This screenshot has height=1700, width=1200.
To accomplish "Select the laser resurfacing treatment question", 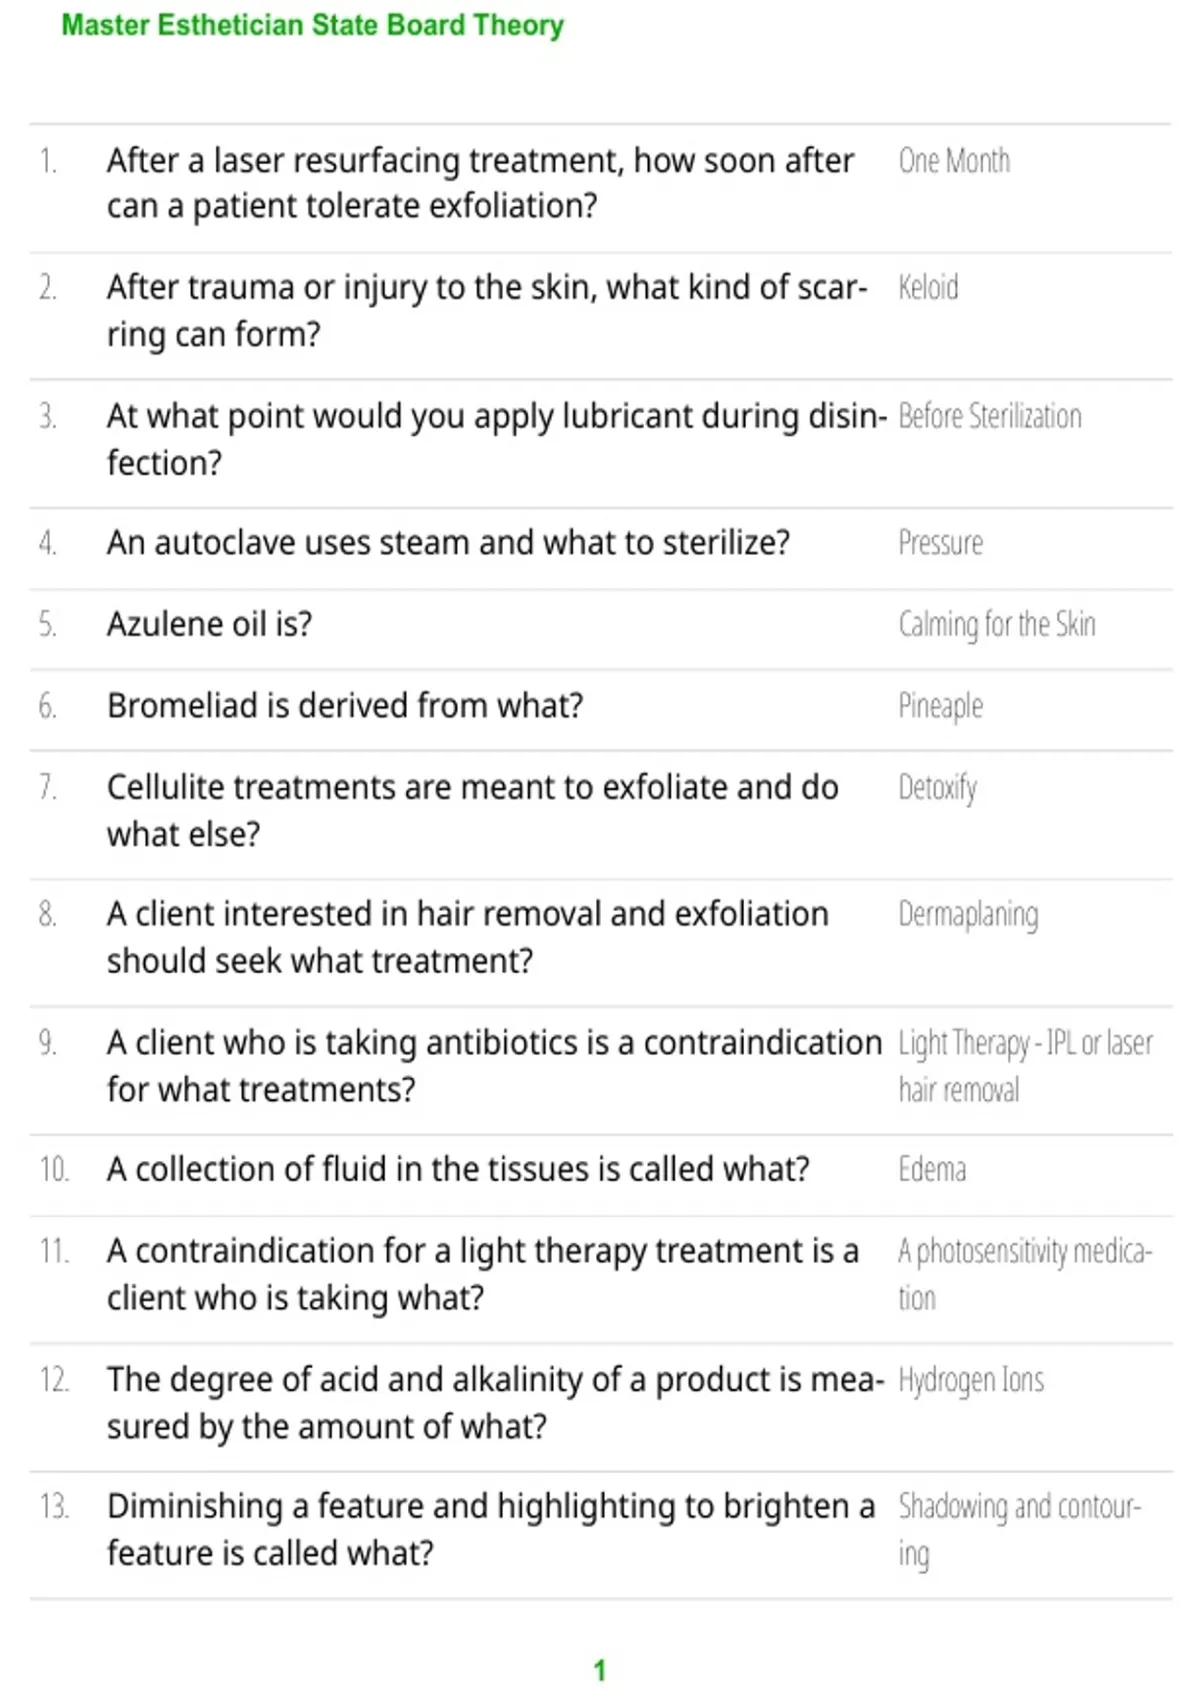I will pyautogui.click(x=481, y=183).
